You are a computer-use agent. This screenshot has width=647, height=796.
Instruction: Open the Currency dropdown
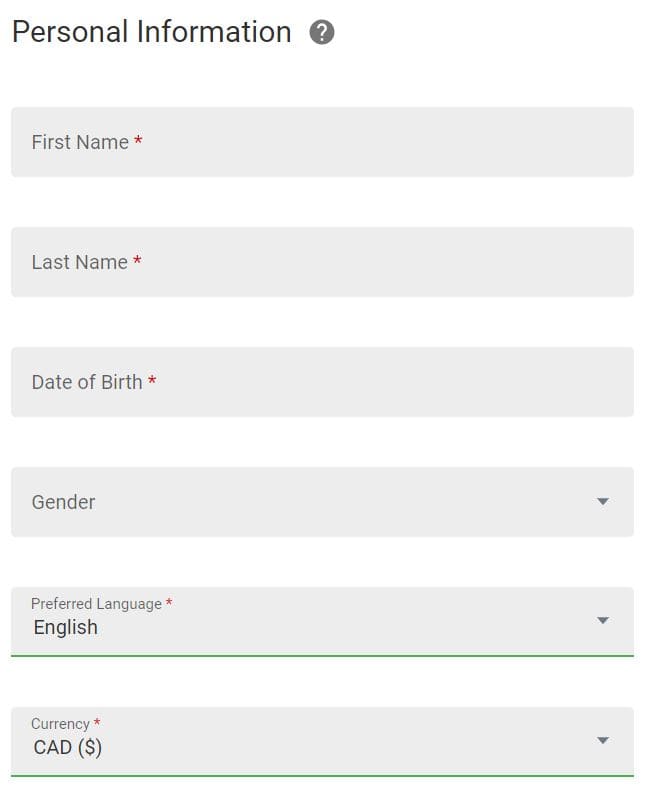point(322,742)
